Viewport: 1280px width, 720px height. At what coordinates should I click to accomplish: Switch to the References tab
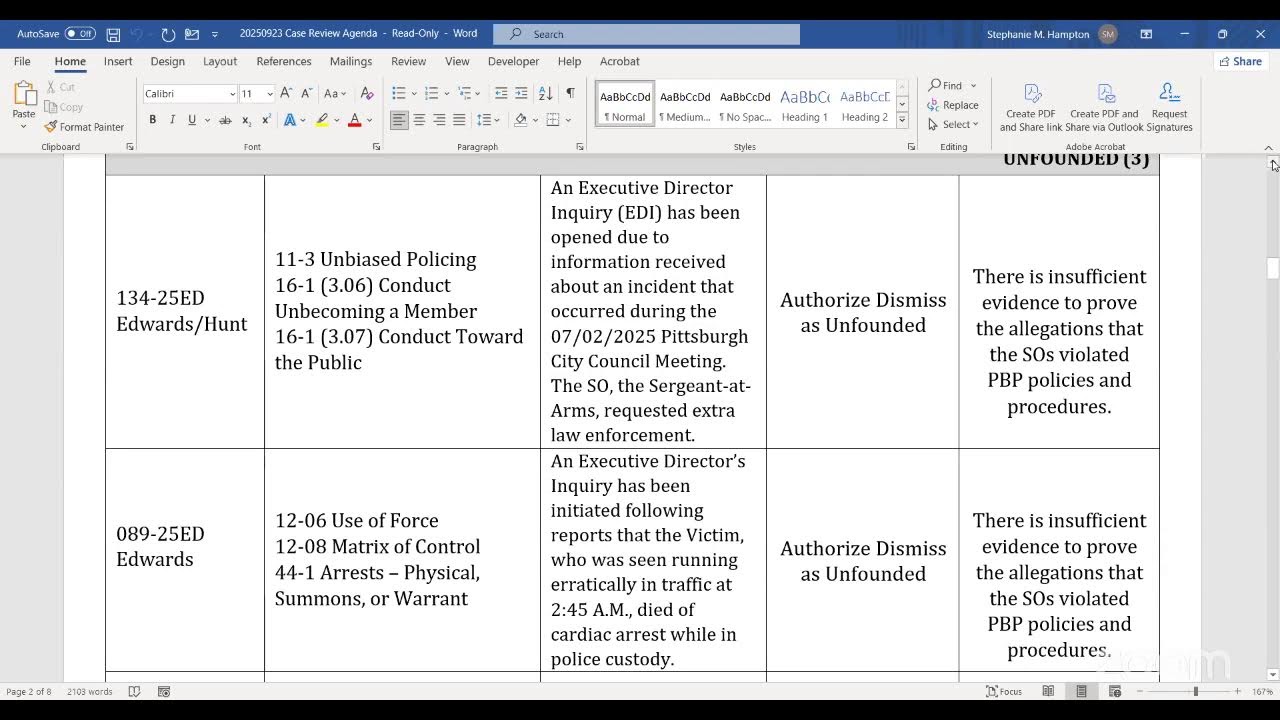coord(284,61)
